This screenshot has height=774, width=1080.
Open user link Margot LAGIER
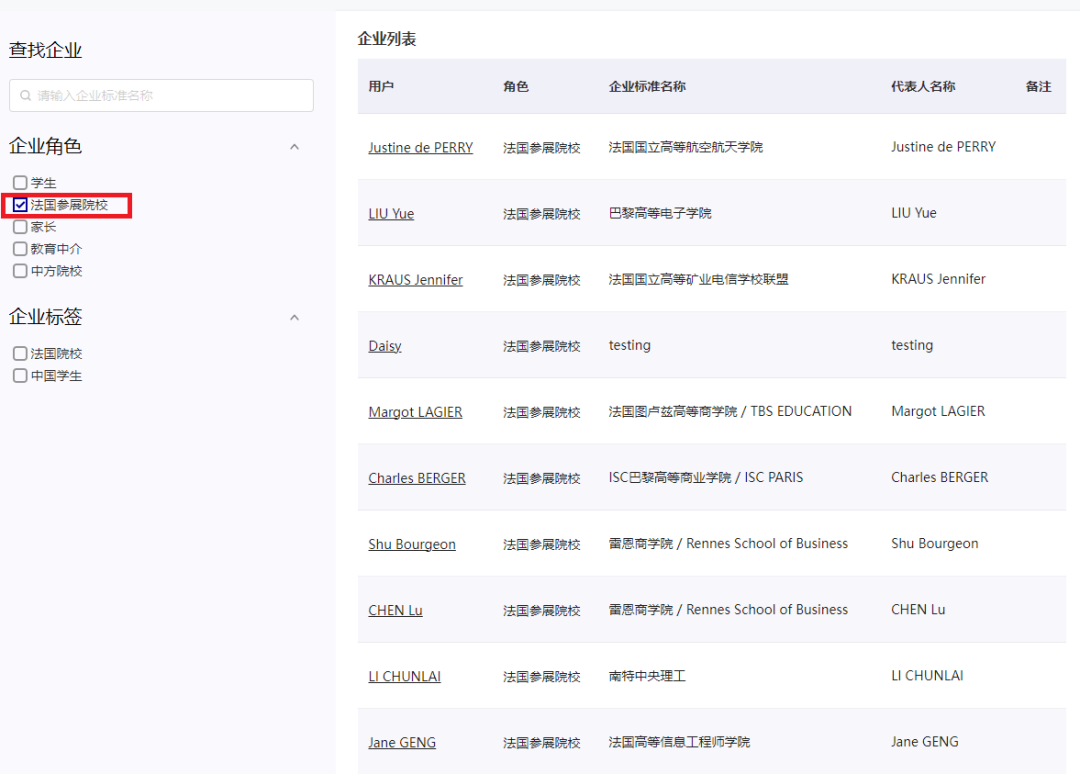[x=415, y=412]
